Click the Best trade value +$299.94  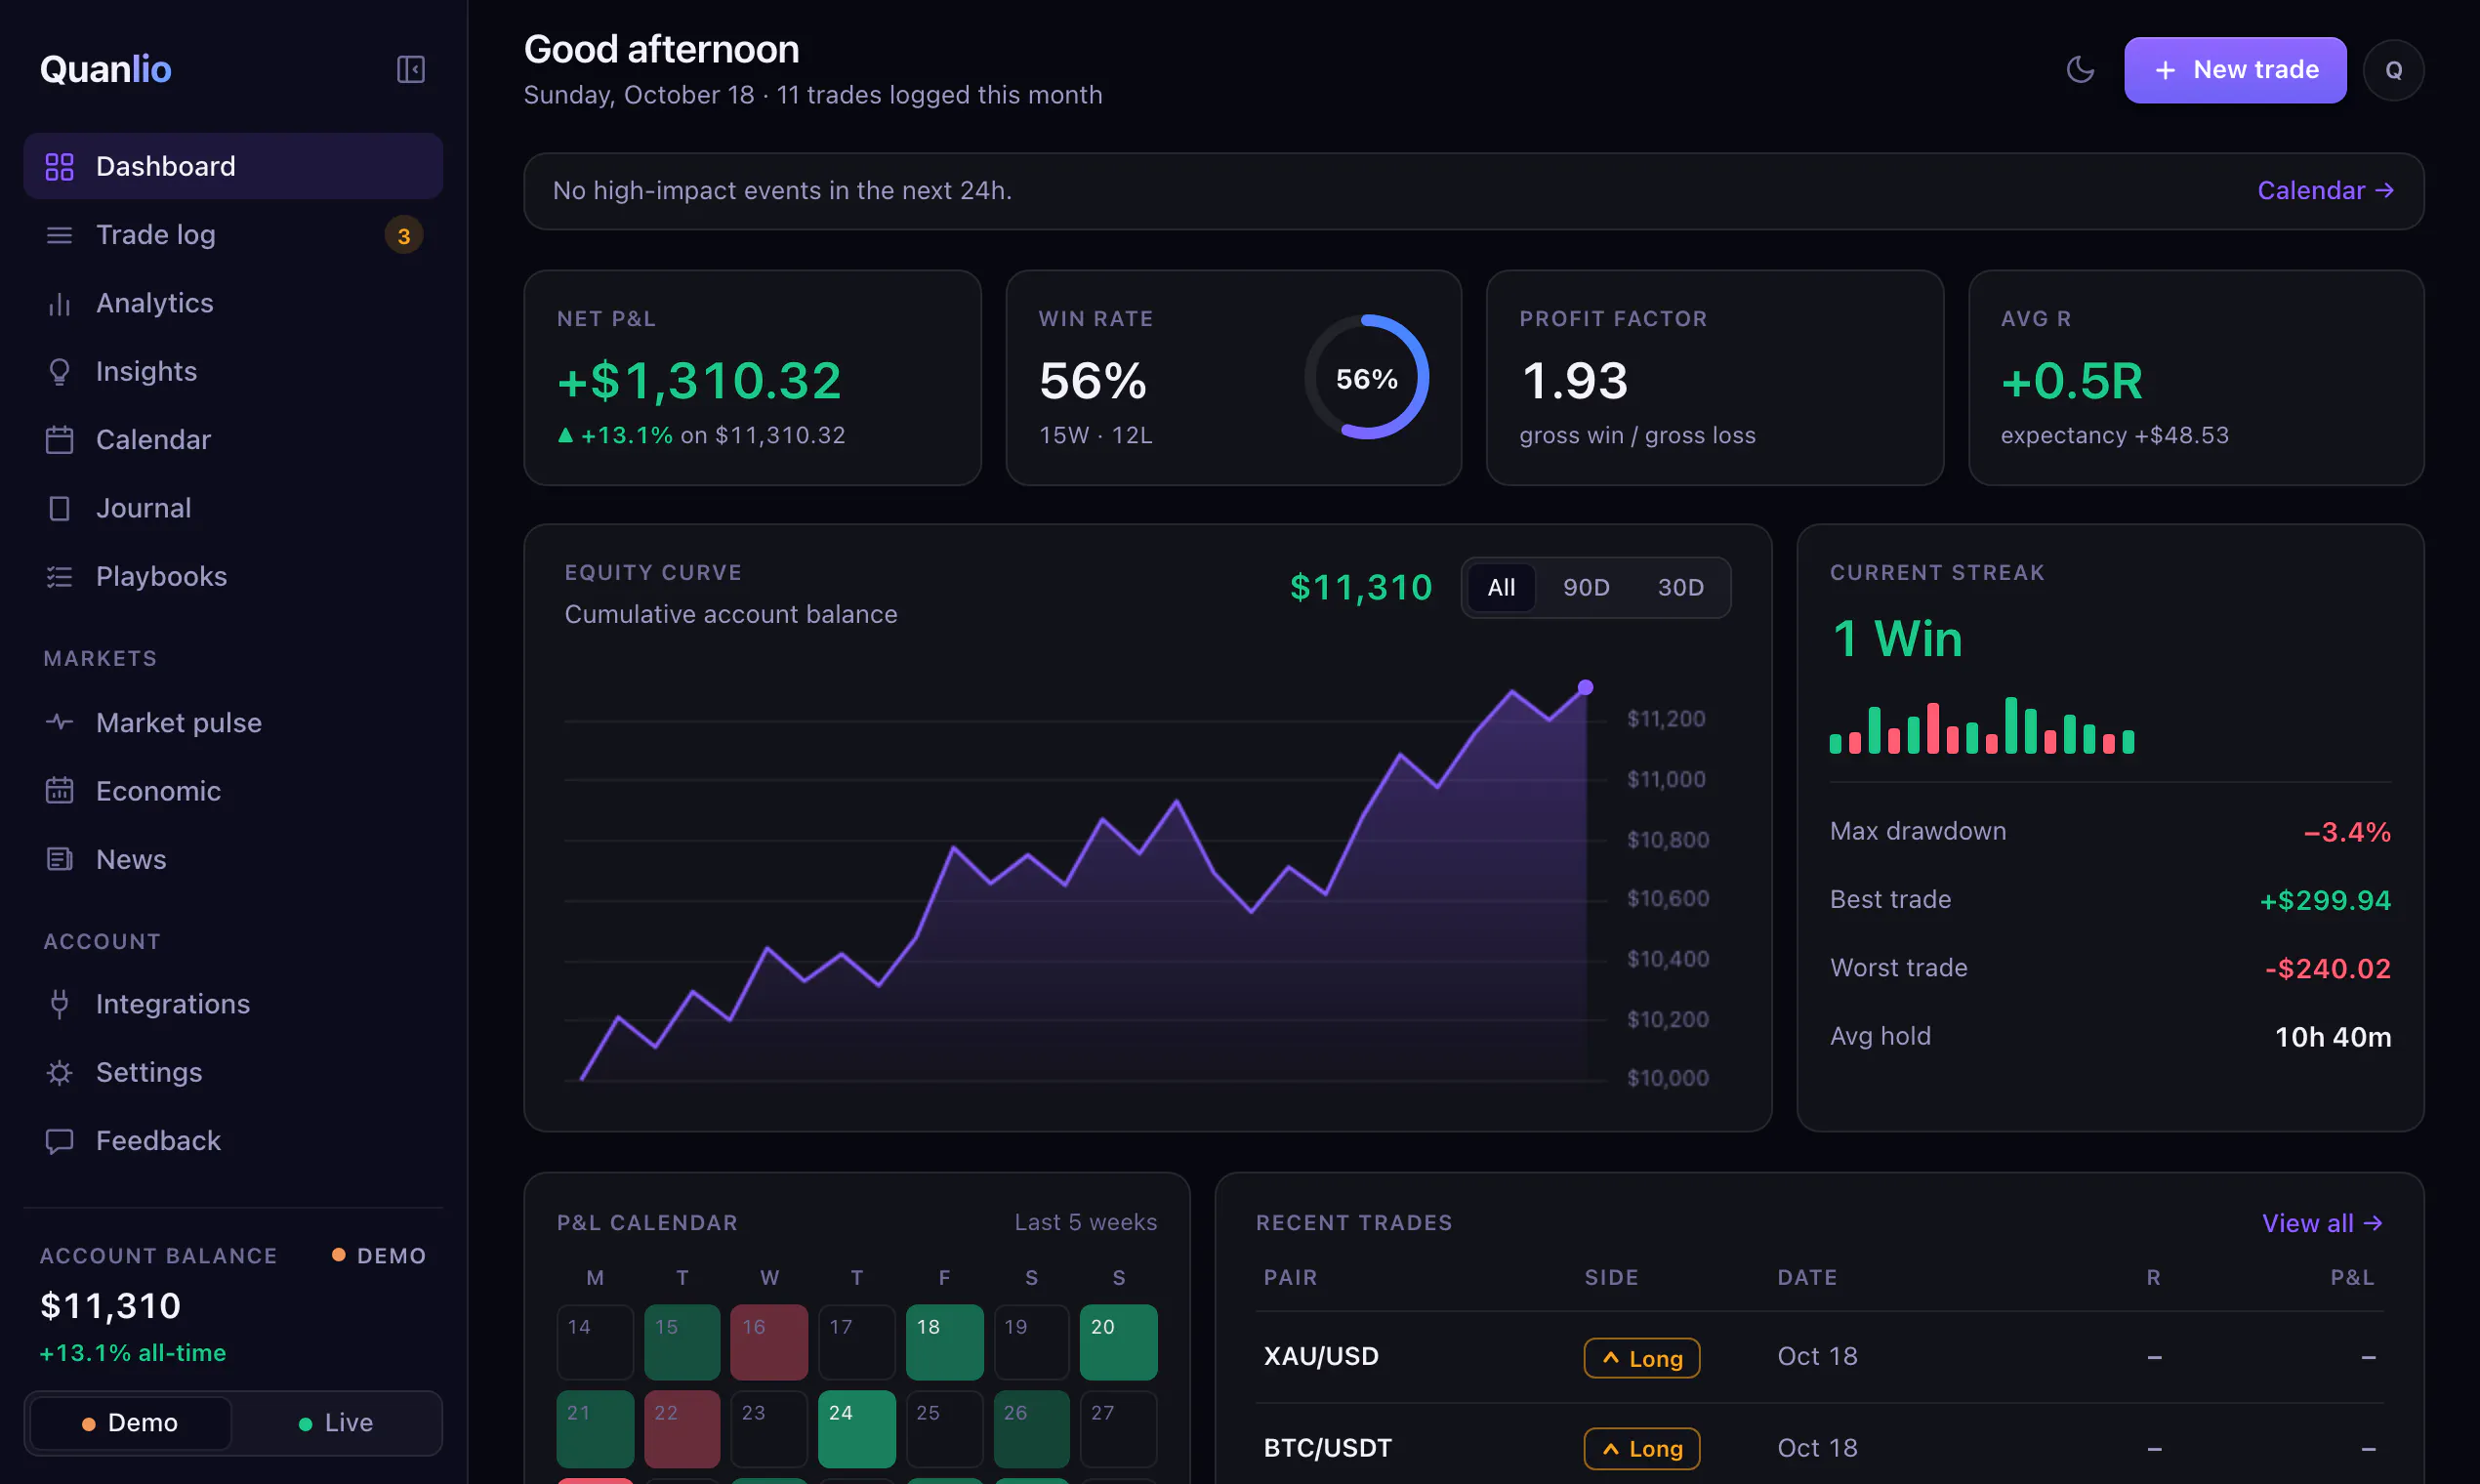click(2325, 900)
